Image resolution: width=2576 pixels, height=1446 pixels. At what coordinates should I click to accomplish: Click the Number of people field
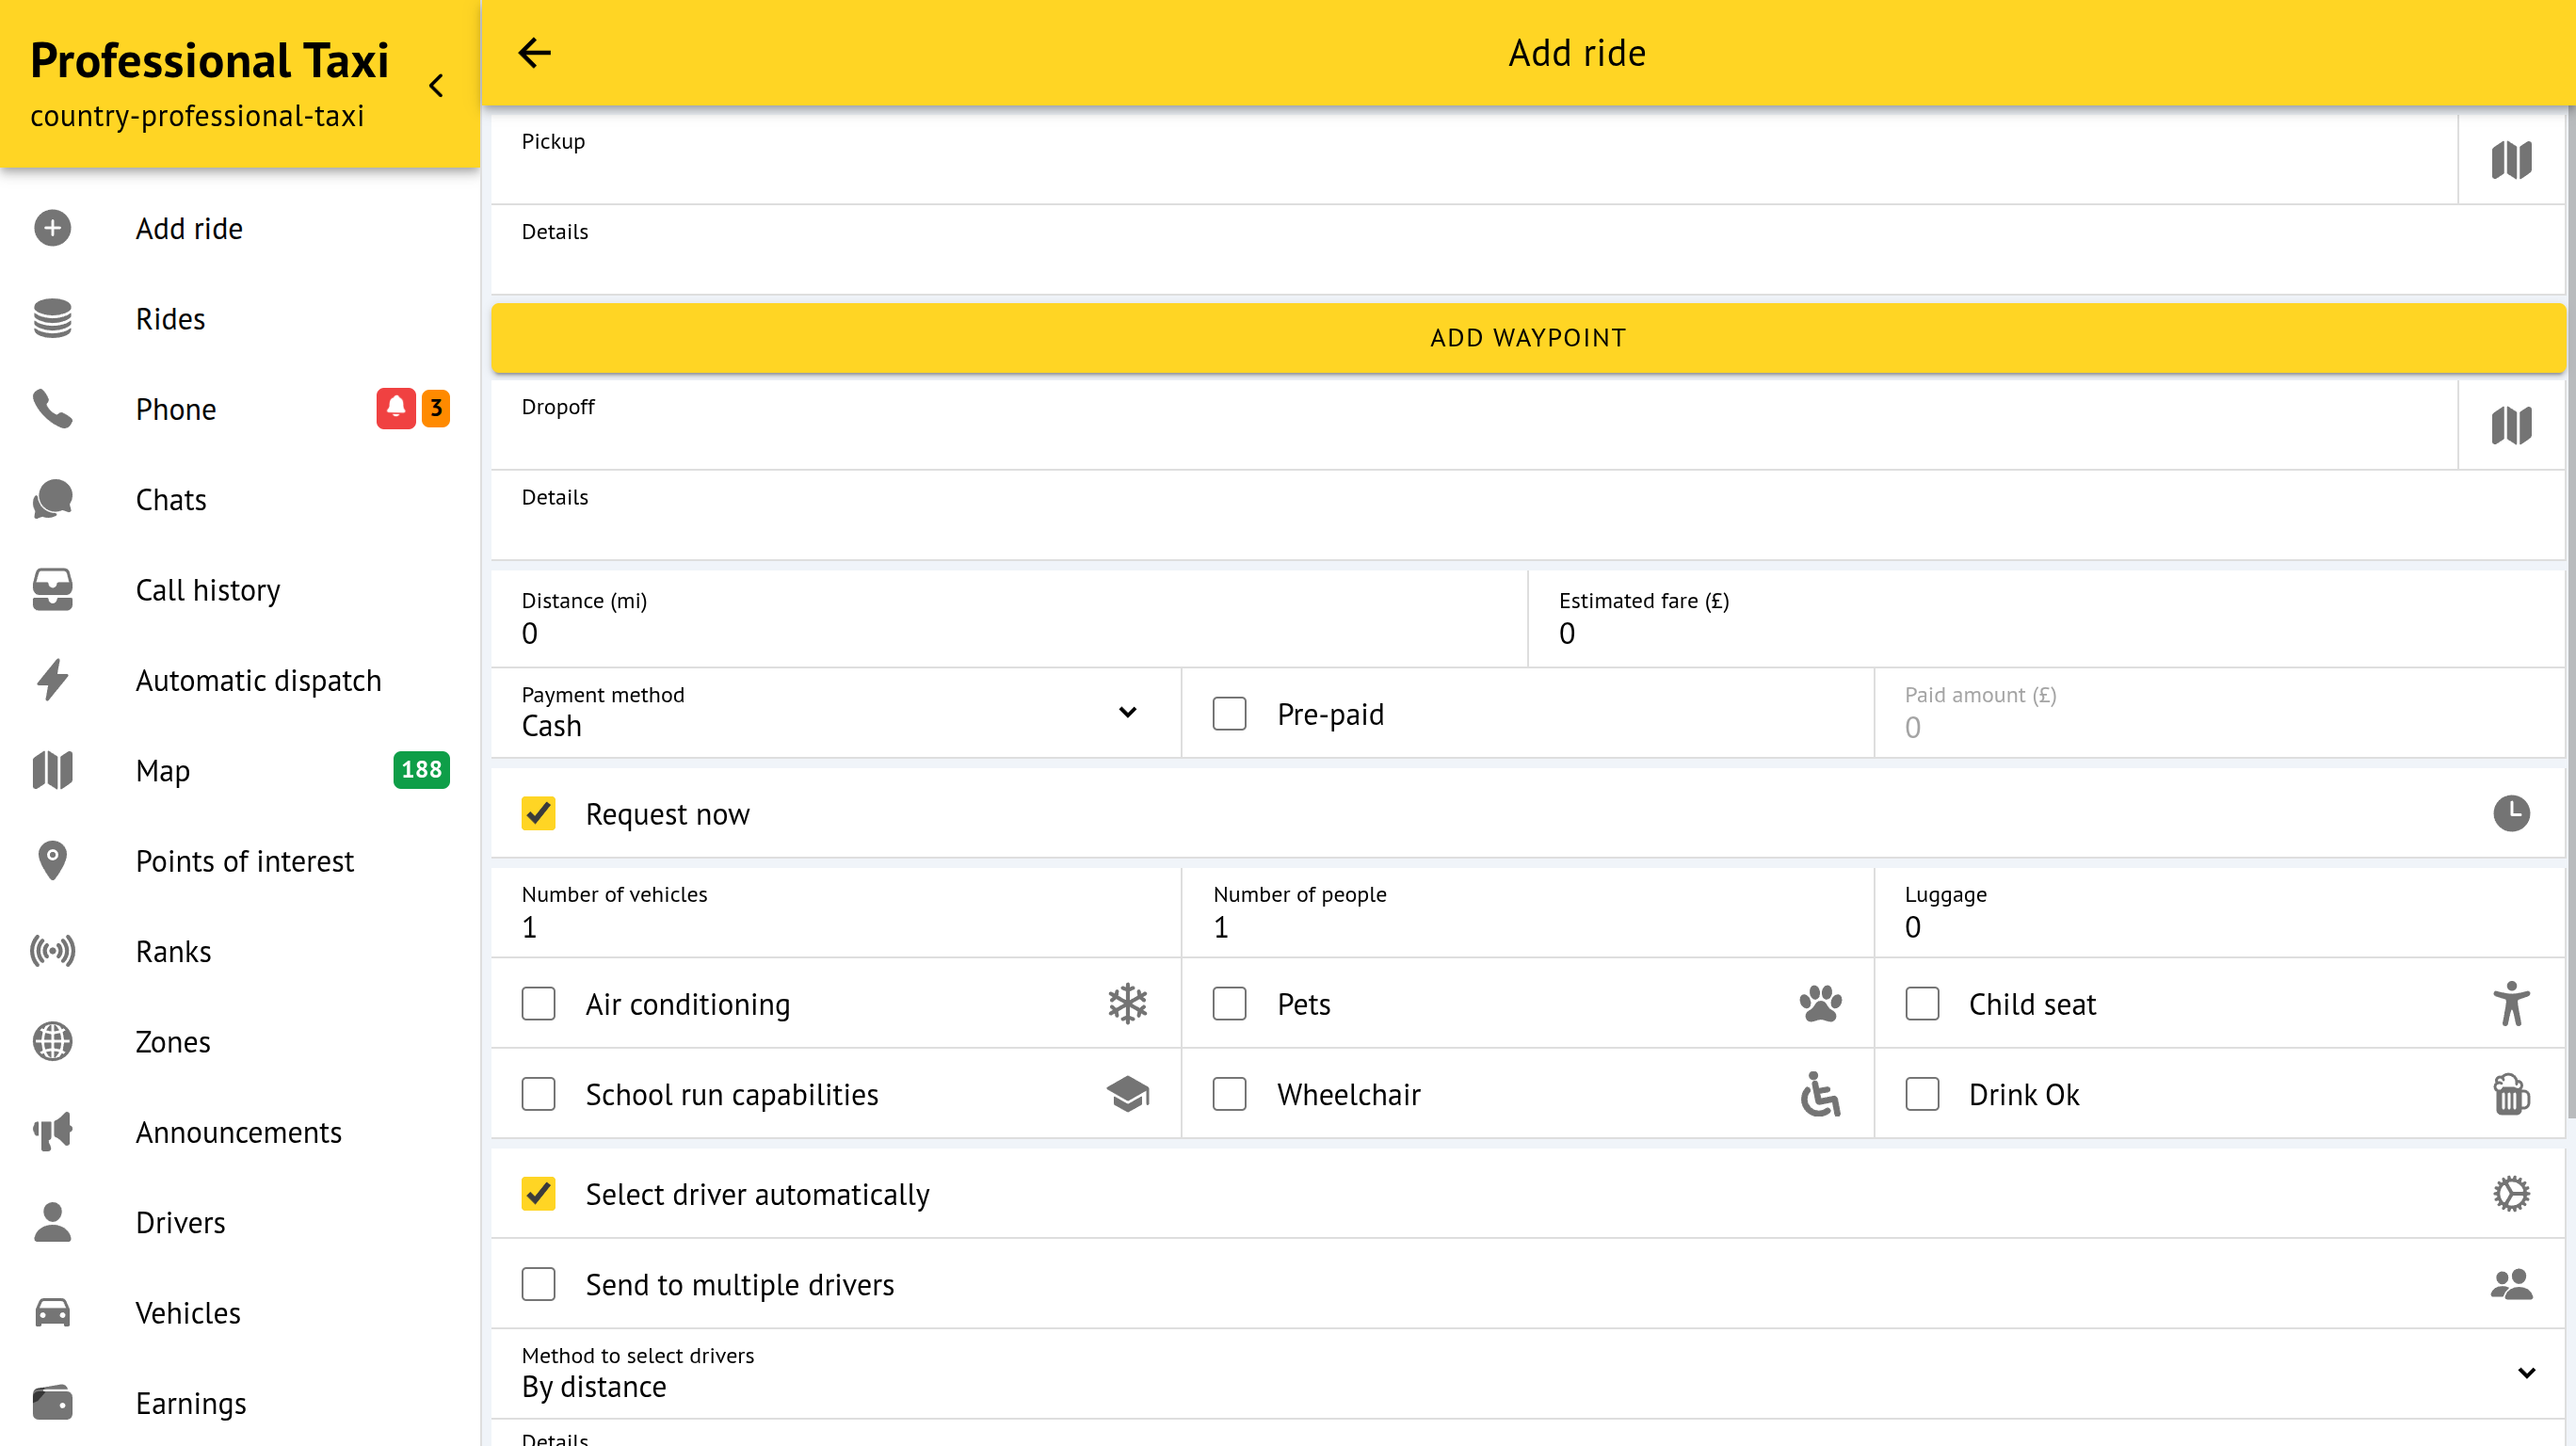point(1526,926)
